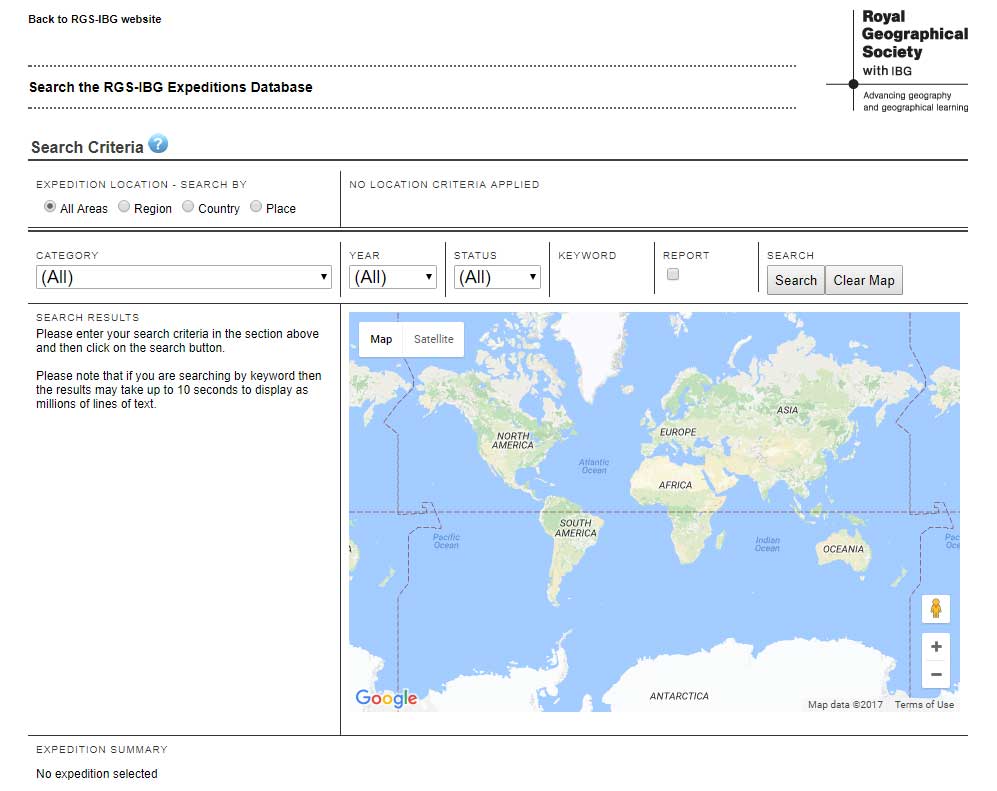Select the All Areas radio button
997x791 pixels.
pos(50,206)
